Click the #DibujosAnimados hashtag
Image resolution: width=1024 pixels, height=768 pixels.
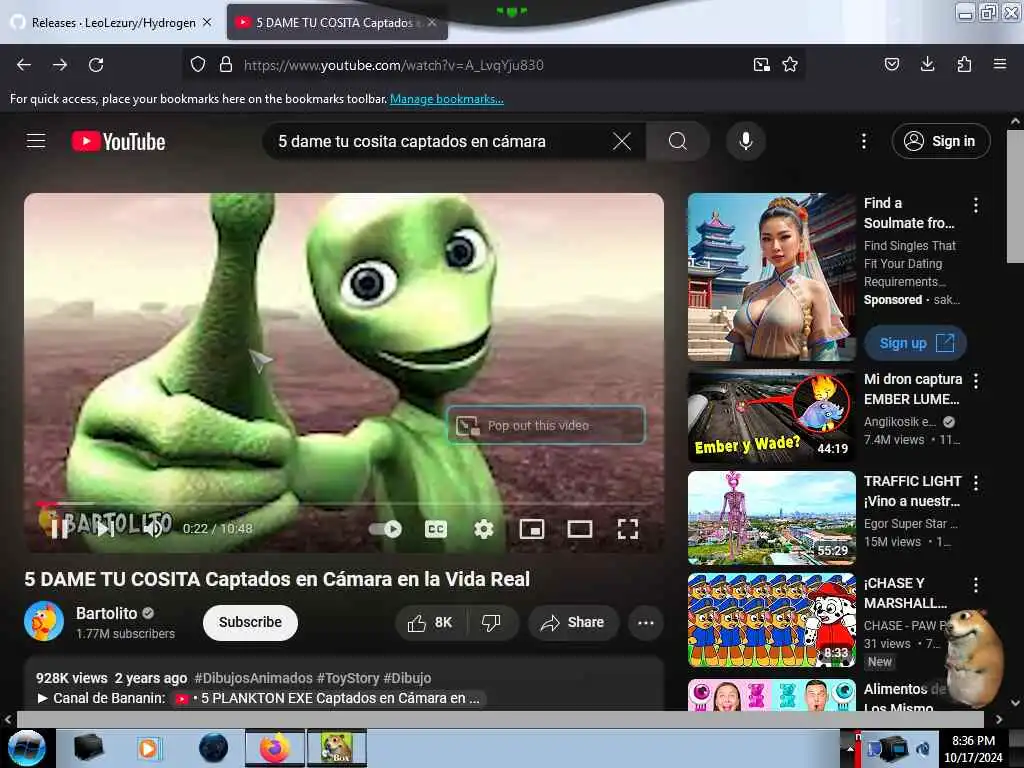253,678
